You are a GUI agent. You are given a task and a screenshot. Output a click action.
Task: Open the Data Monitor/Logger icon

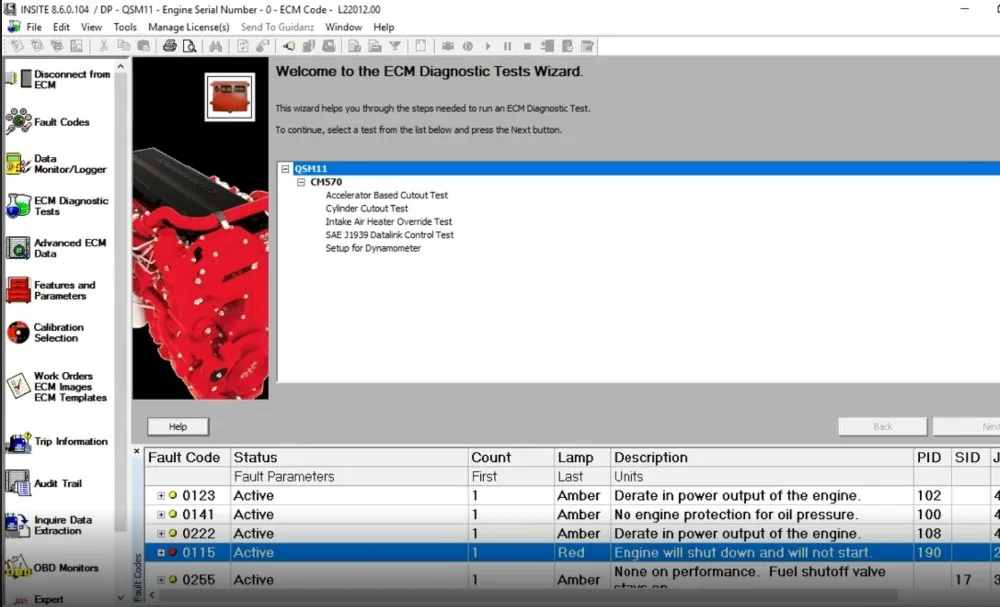tap(18, 164)
